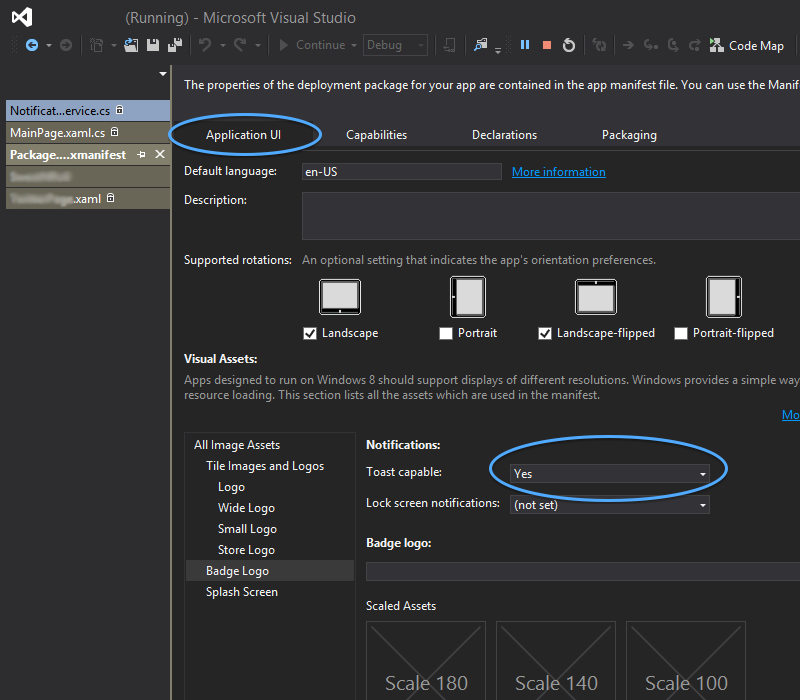Close the Package.appxmanifest tab

point(160,155)
